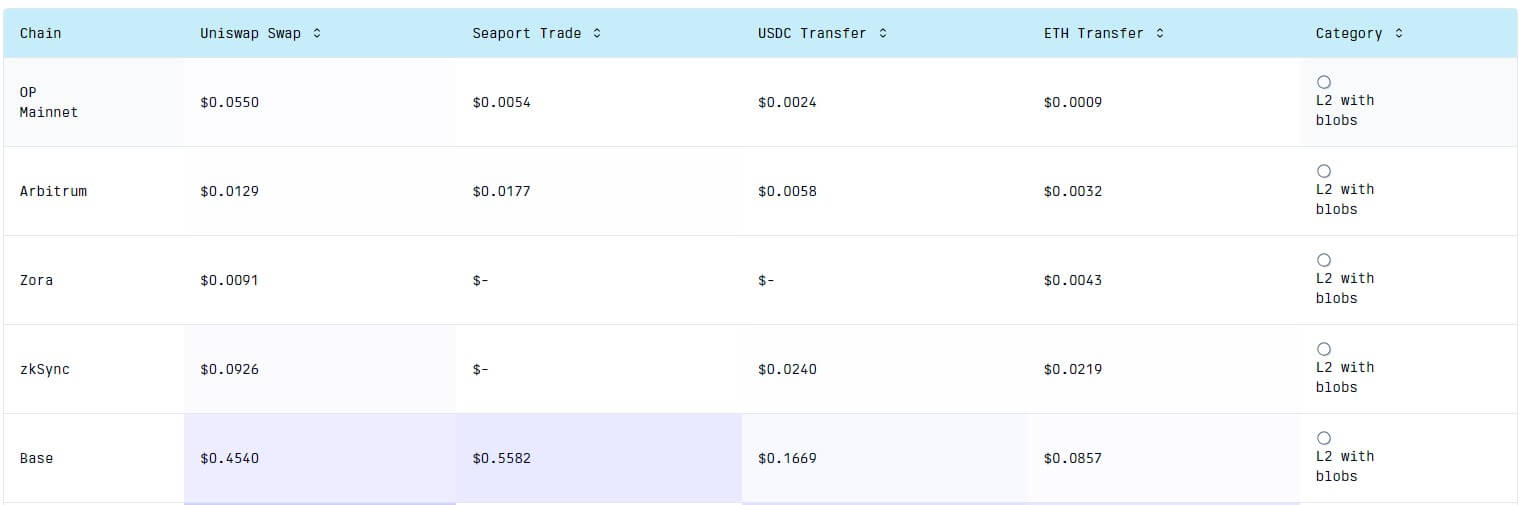
Task: Click the Seaport Trade header label
Action: pyautogui.click(x=527, y=33)
